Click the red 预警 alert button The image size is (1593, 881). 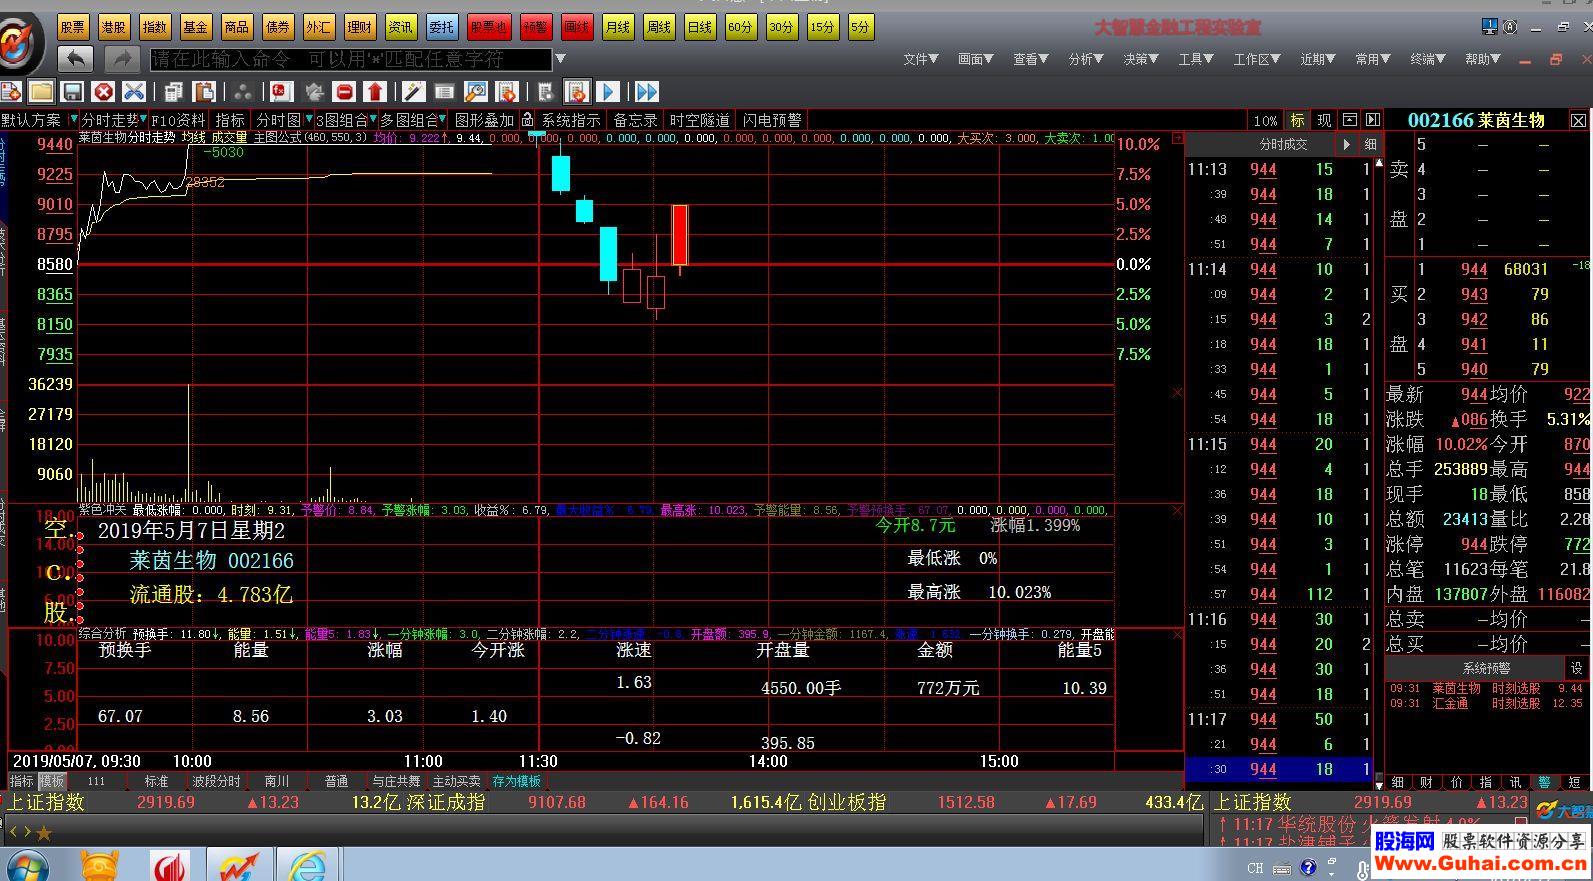coord(535,27)
